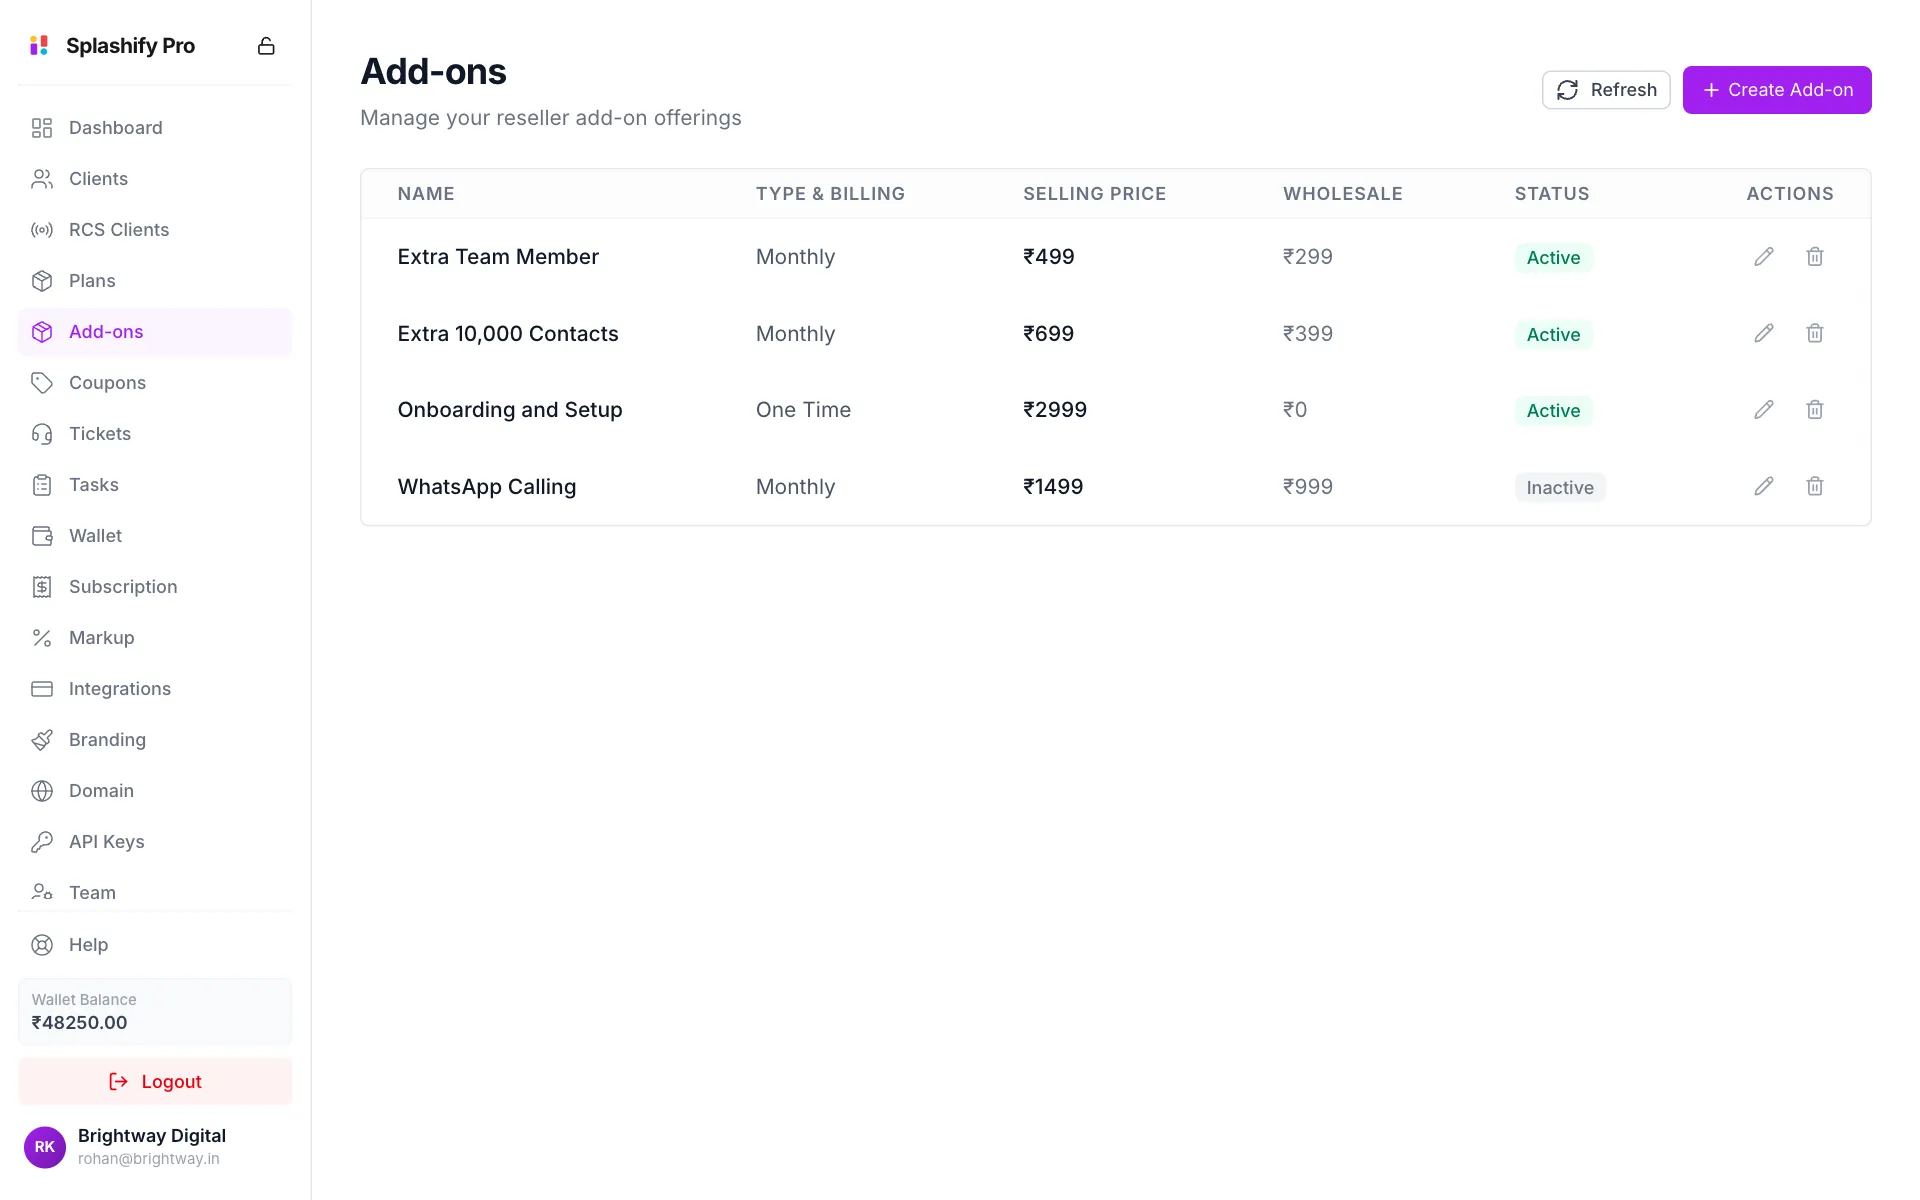1920x1200 pixels.
Task: Navigate to Plans
Action: click(x=155, y=281)
